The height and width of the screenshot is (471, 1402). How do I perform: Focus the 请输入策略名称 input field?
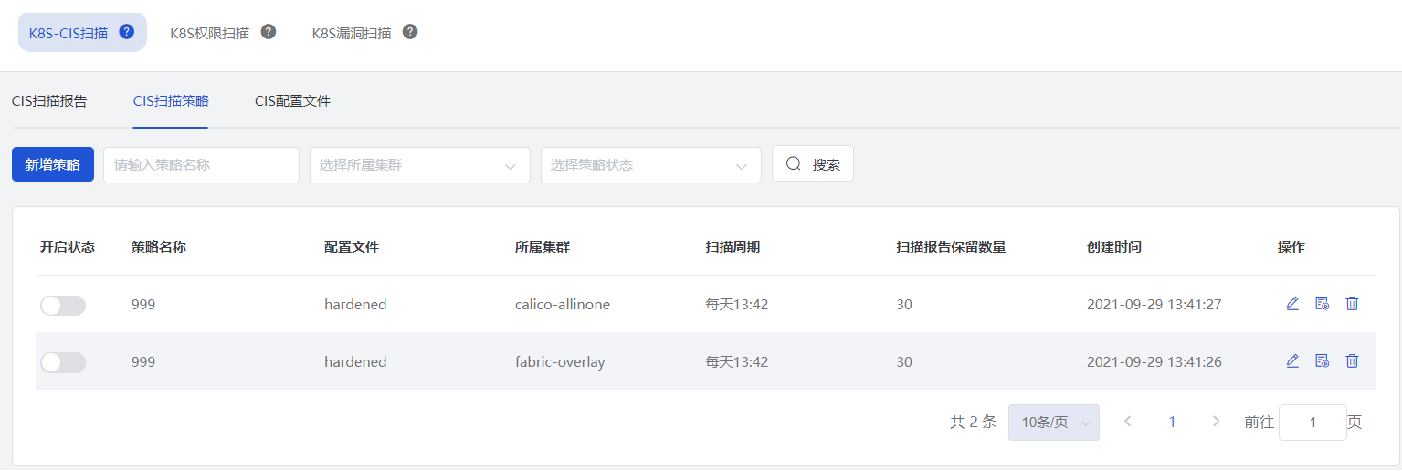click(x=201, y=165)
